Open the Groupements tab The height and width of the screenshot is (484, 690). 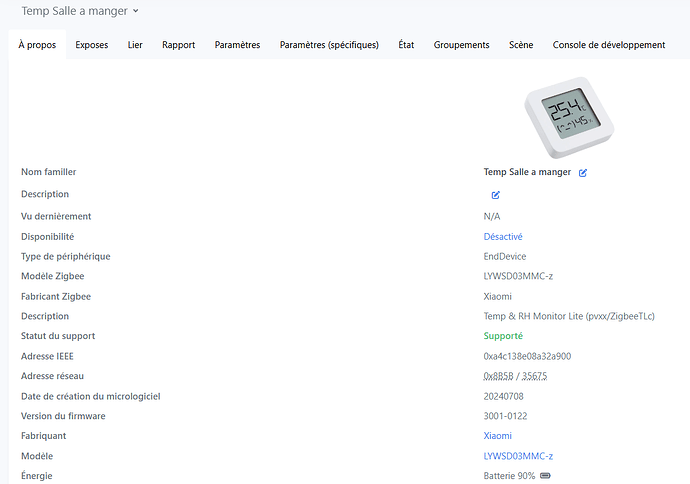[461, 45]
